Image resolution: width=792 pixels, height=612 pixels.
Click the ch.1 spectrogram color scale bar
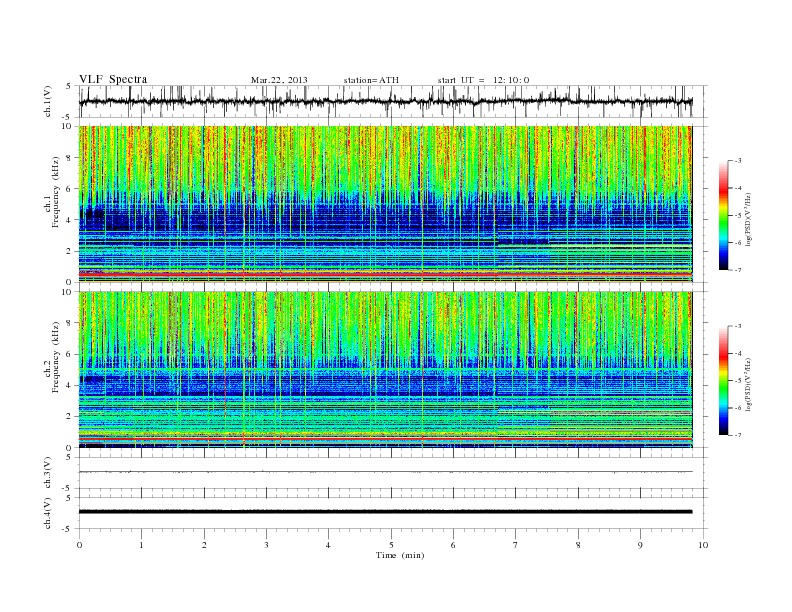(x=724, y=215)
